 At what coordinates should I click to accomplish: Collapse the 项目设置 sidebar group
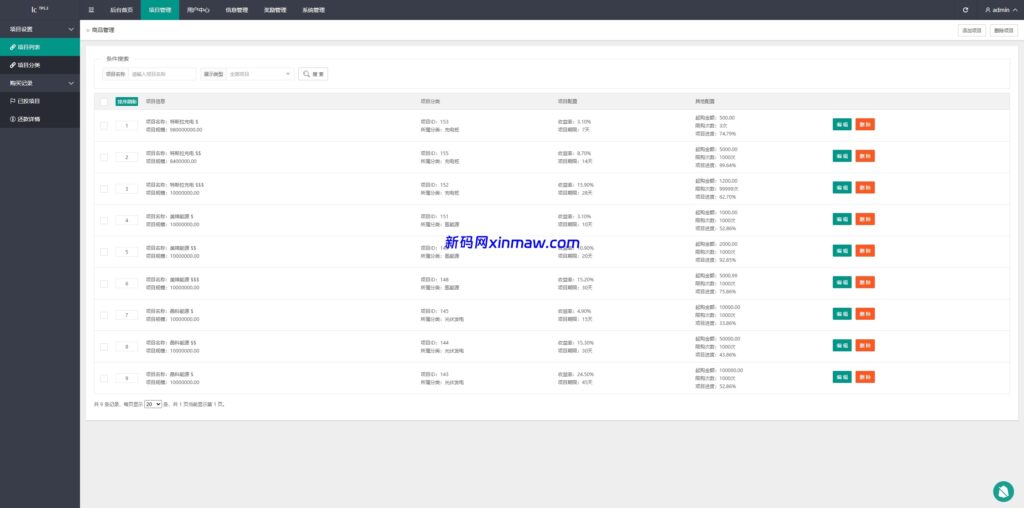[40, 29]
